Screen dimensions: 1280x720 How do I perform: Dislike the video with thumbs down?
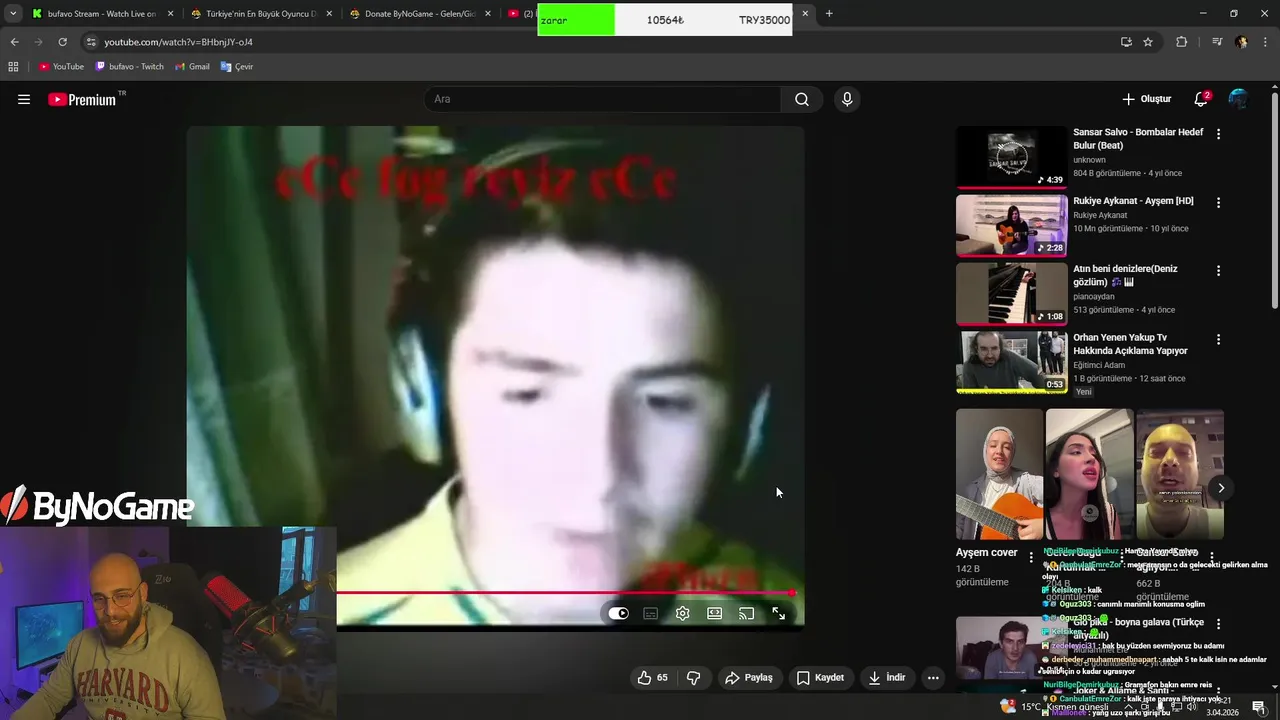[x=693, y=678]
